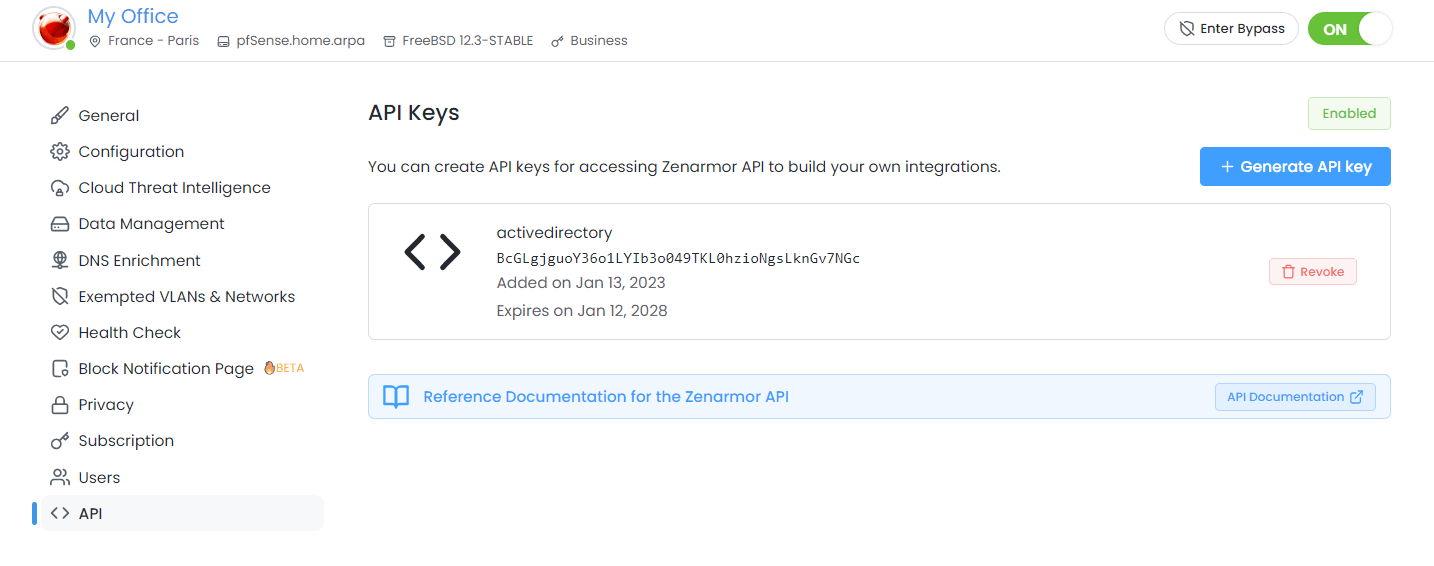Image resolution: width=1434 pixels, height=566 pixels.
Task: Click the API key string BcGLgjguoY36o1...
Action: [x=678, y=258]
